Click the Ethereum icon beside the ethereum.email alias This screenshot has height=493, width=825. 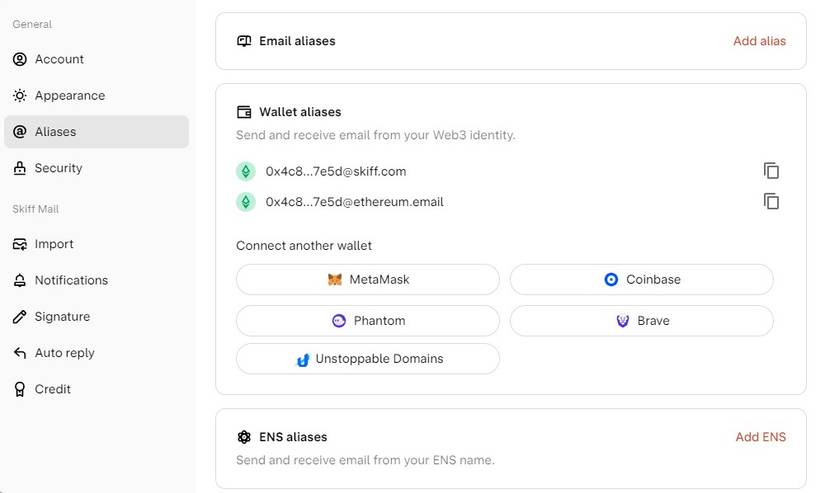coord(246,202)
